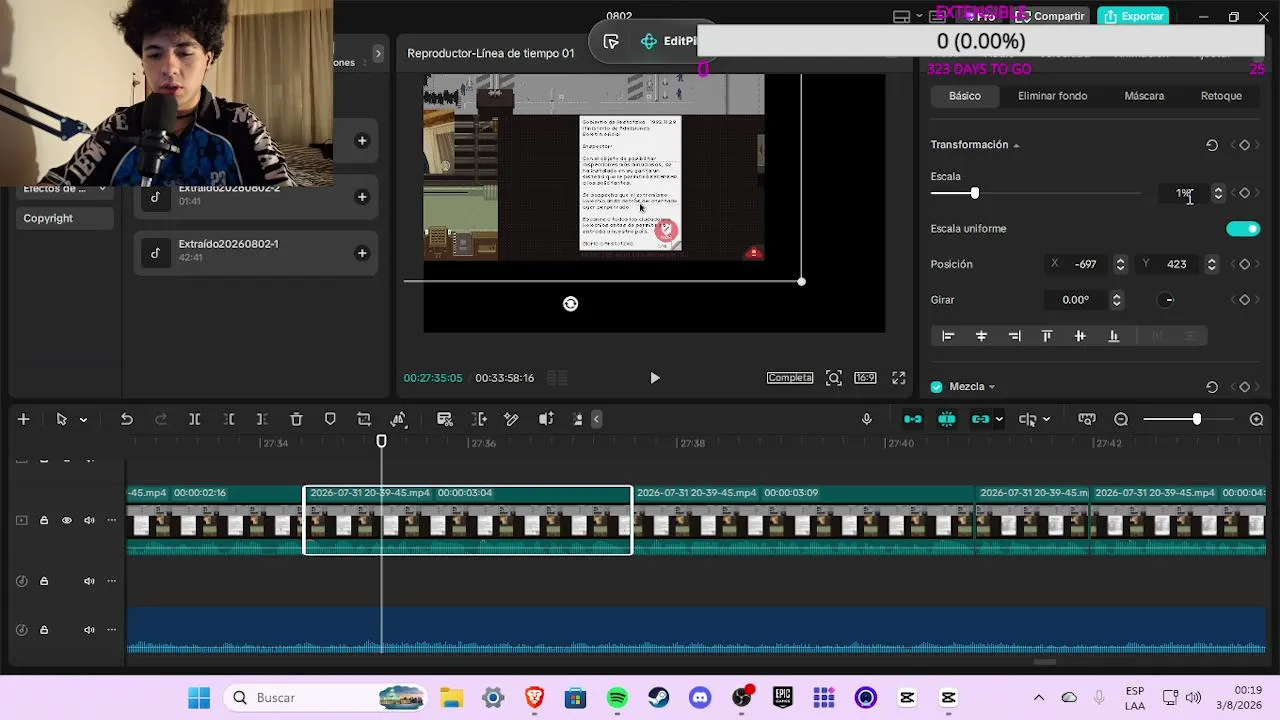Hide the main video track with eye icon
The width and height of the screenshot is (1280, 720).
coord(67,520)
